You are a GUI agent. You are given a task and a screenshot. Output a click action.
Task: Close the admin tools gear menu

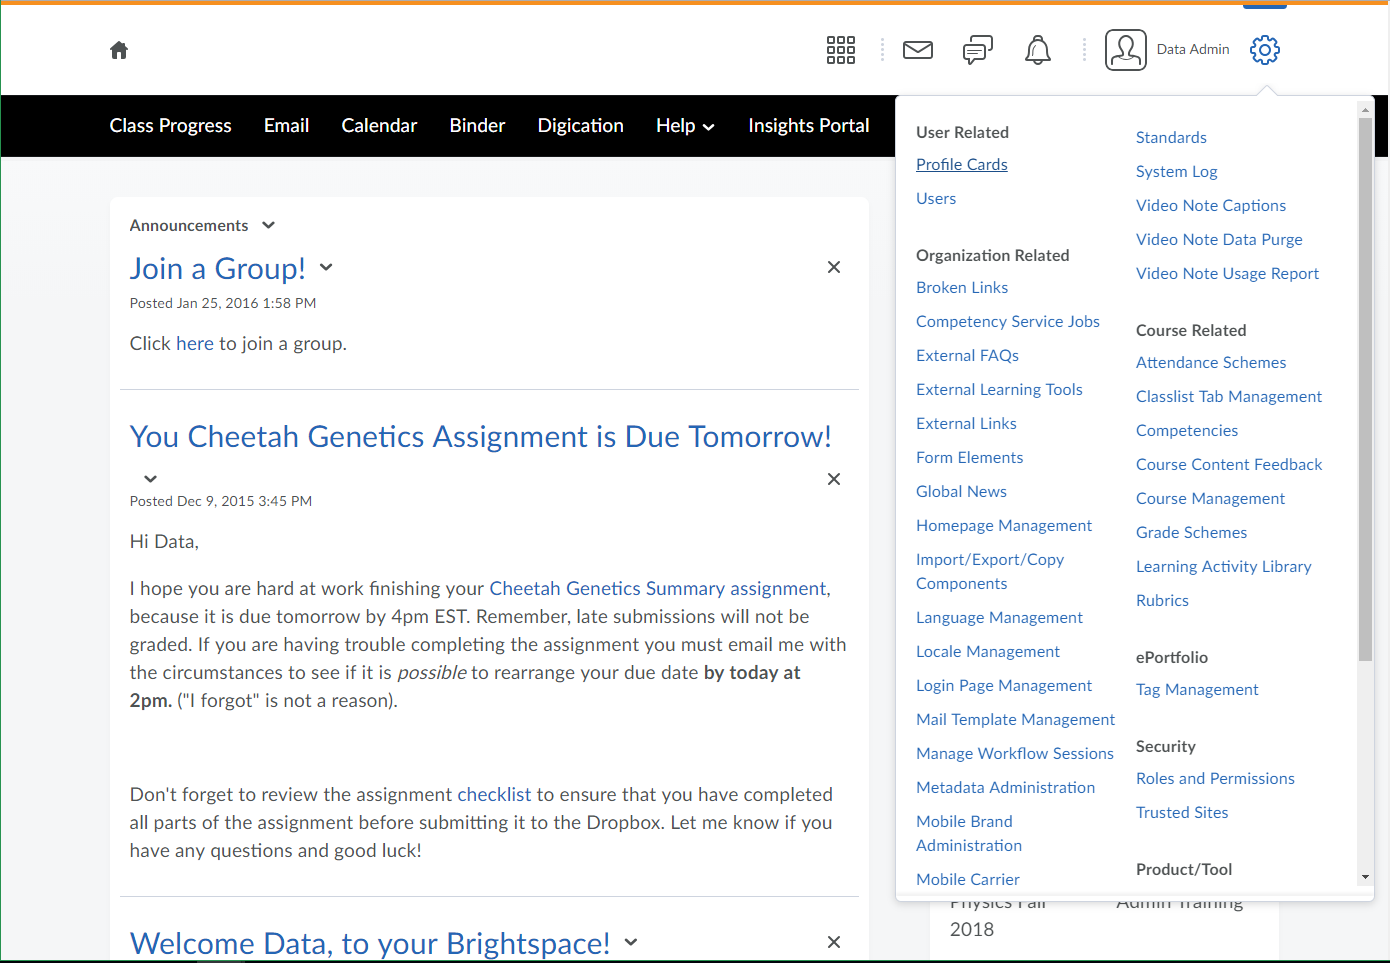coord(1264,50)
